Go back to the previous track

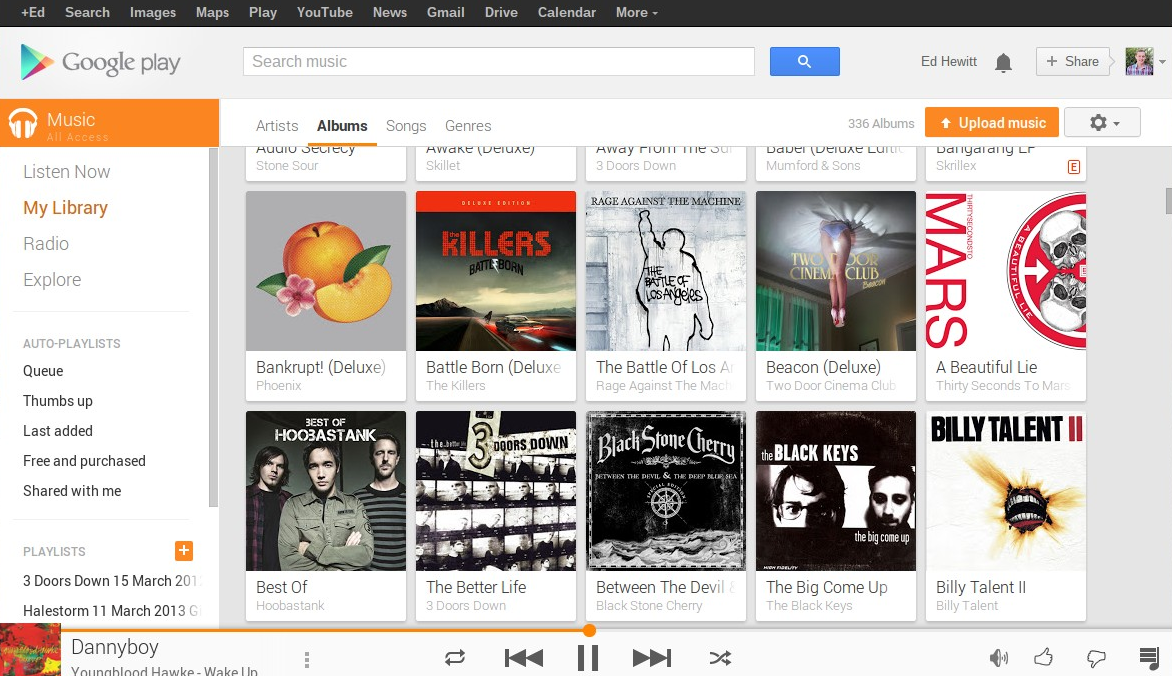click(523, 658)
